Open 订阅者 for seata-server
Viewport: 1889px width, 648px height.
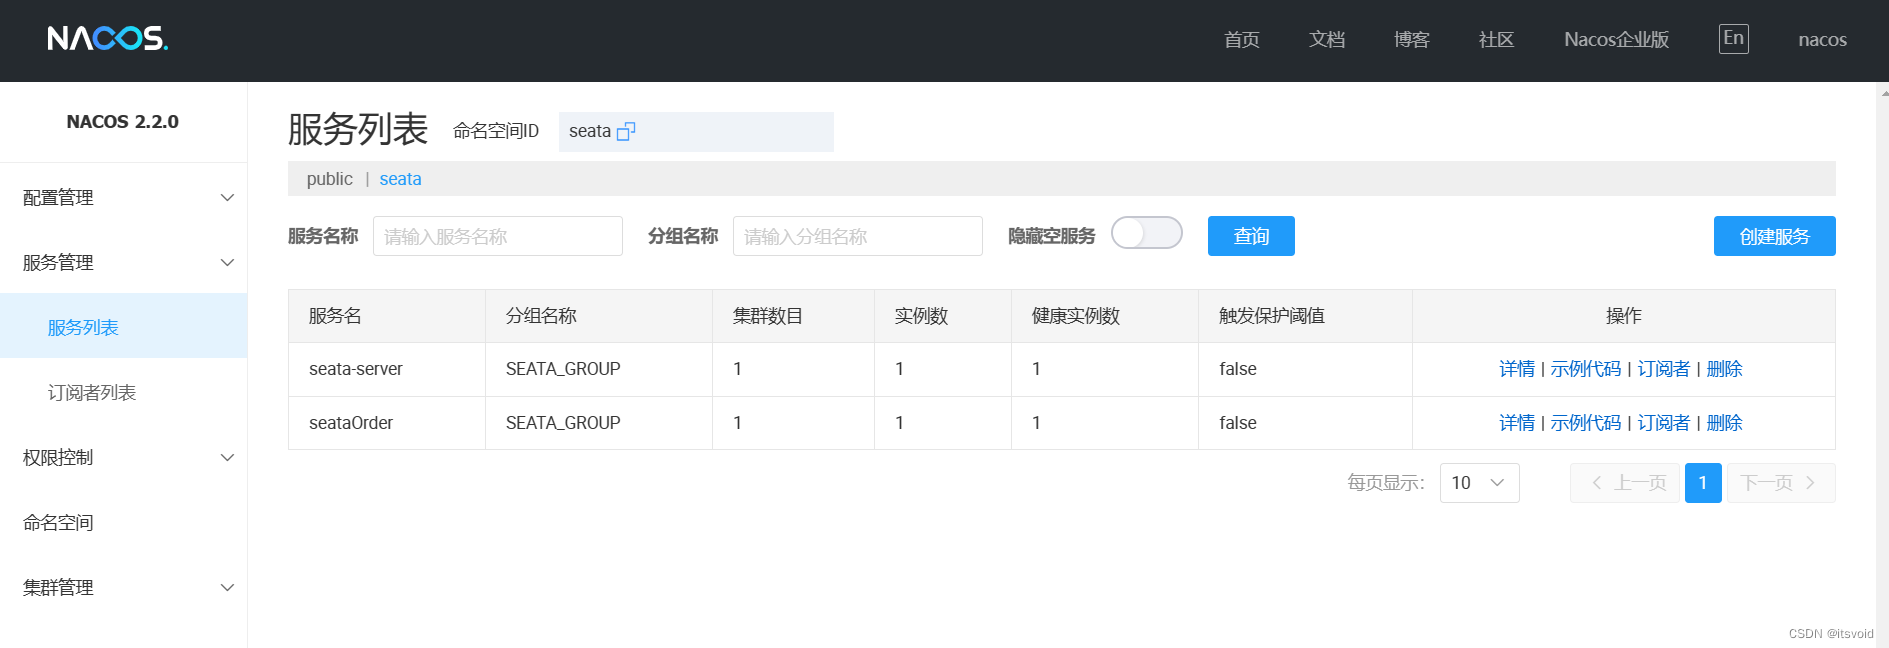click(1663, 369)
